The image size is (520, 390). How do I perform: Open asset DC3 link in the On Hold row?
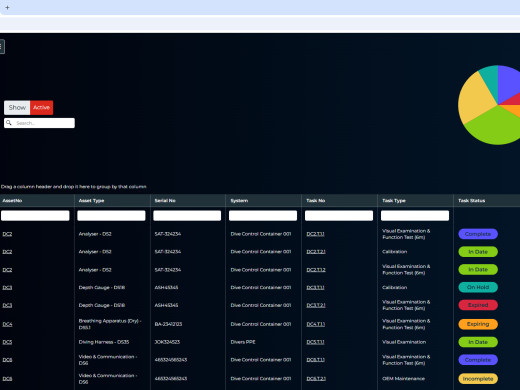[x=7, y=287]
